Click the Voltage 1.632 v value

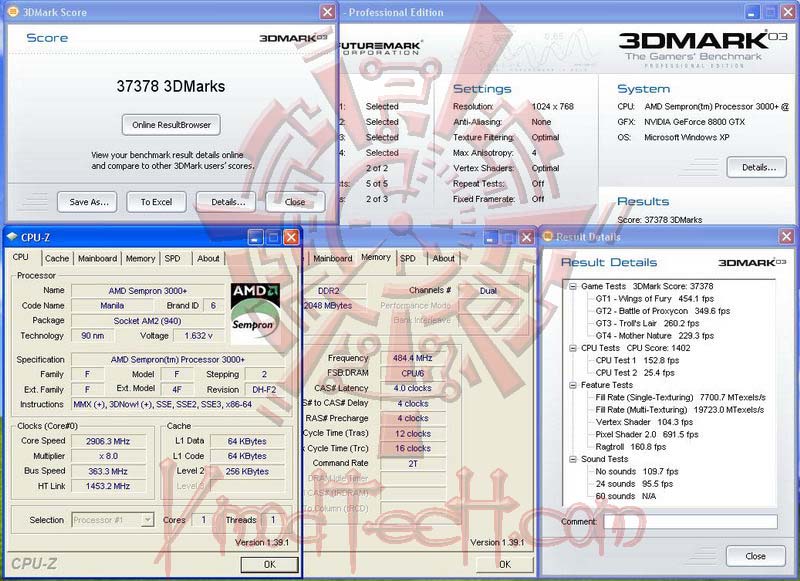pos(198,336)
